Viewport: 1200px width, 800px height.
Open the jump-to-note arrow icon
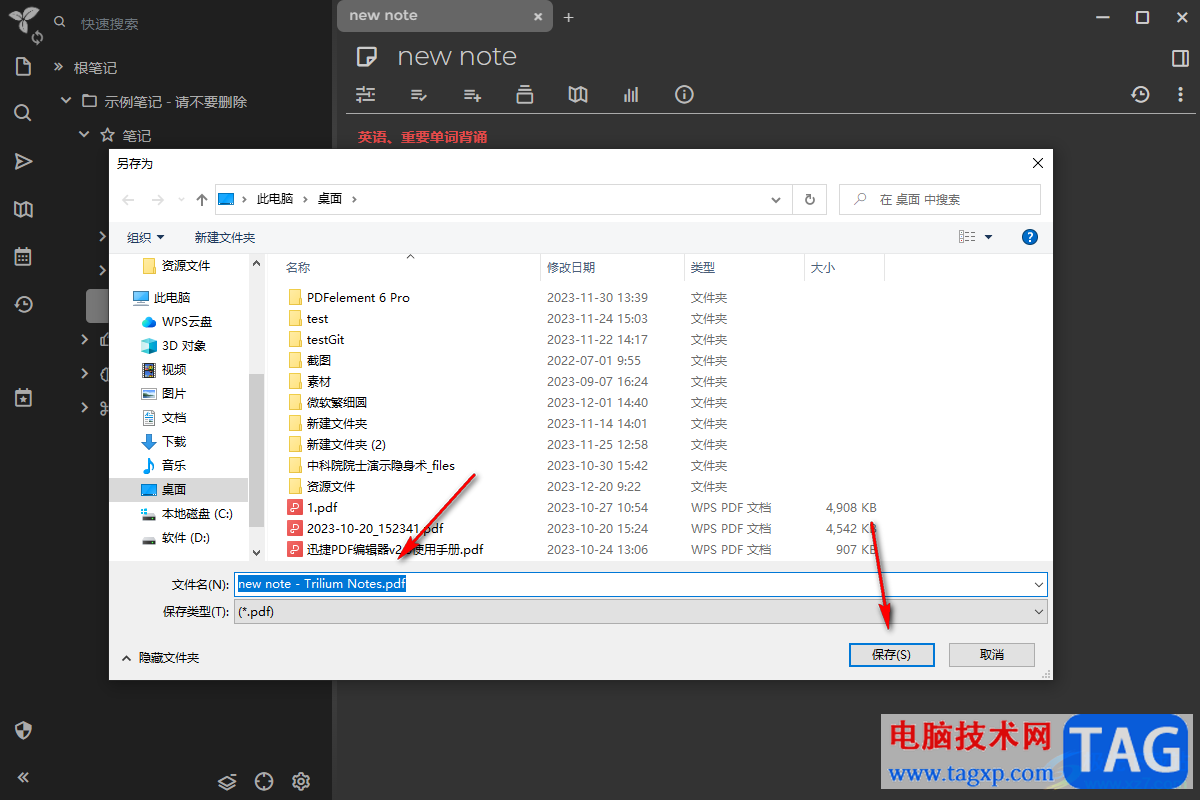pos(23,162)
